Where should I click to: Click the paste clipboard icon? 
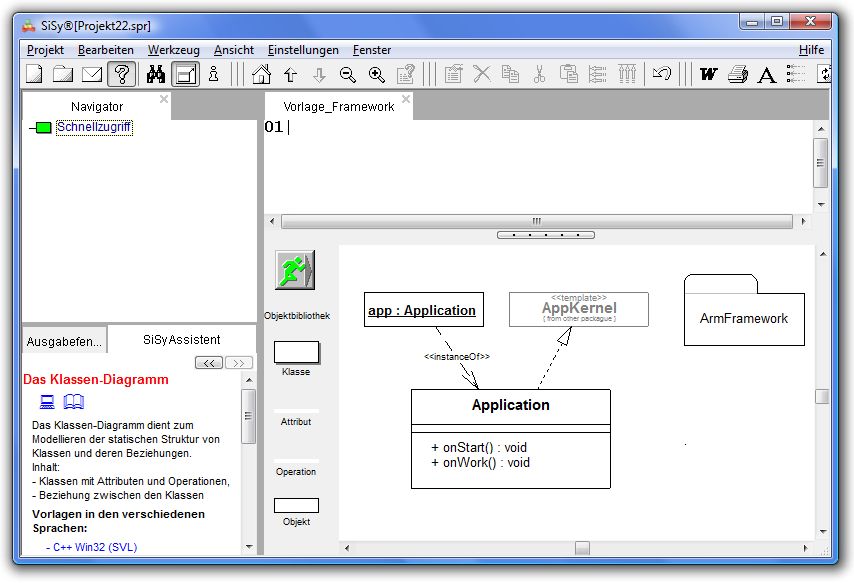[x=569, y=74]
